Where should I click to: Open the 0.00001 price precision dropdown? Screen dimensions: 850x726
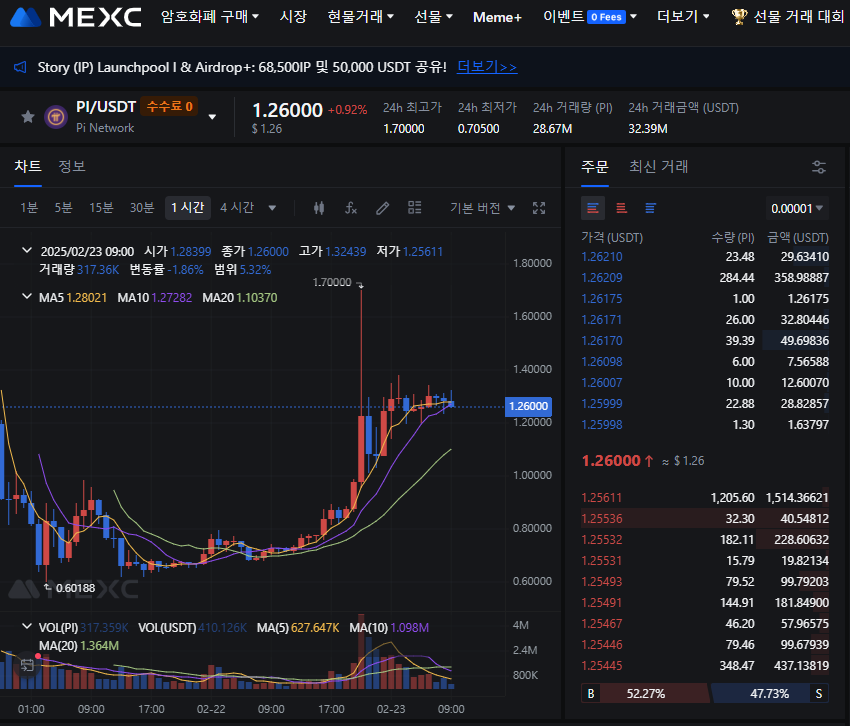(x=797, y=208)
